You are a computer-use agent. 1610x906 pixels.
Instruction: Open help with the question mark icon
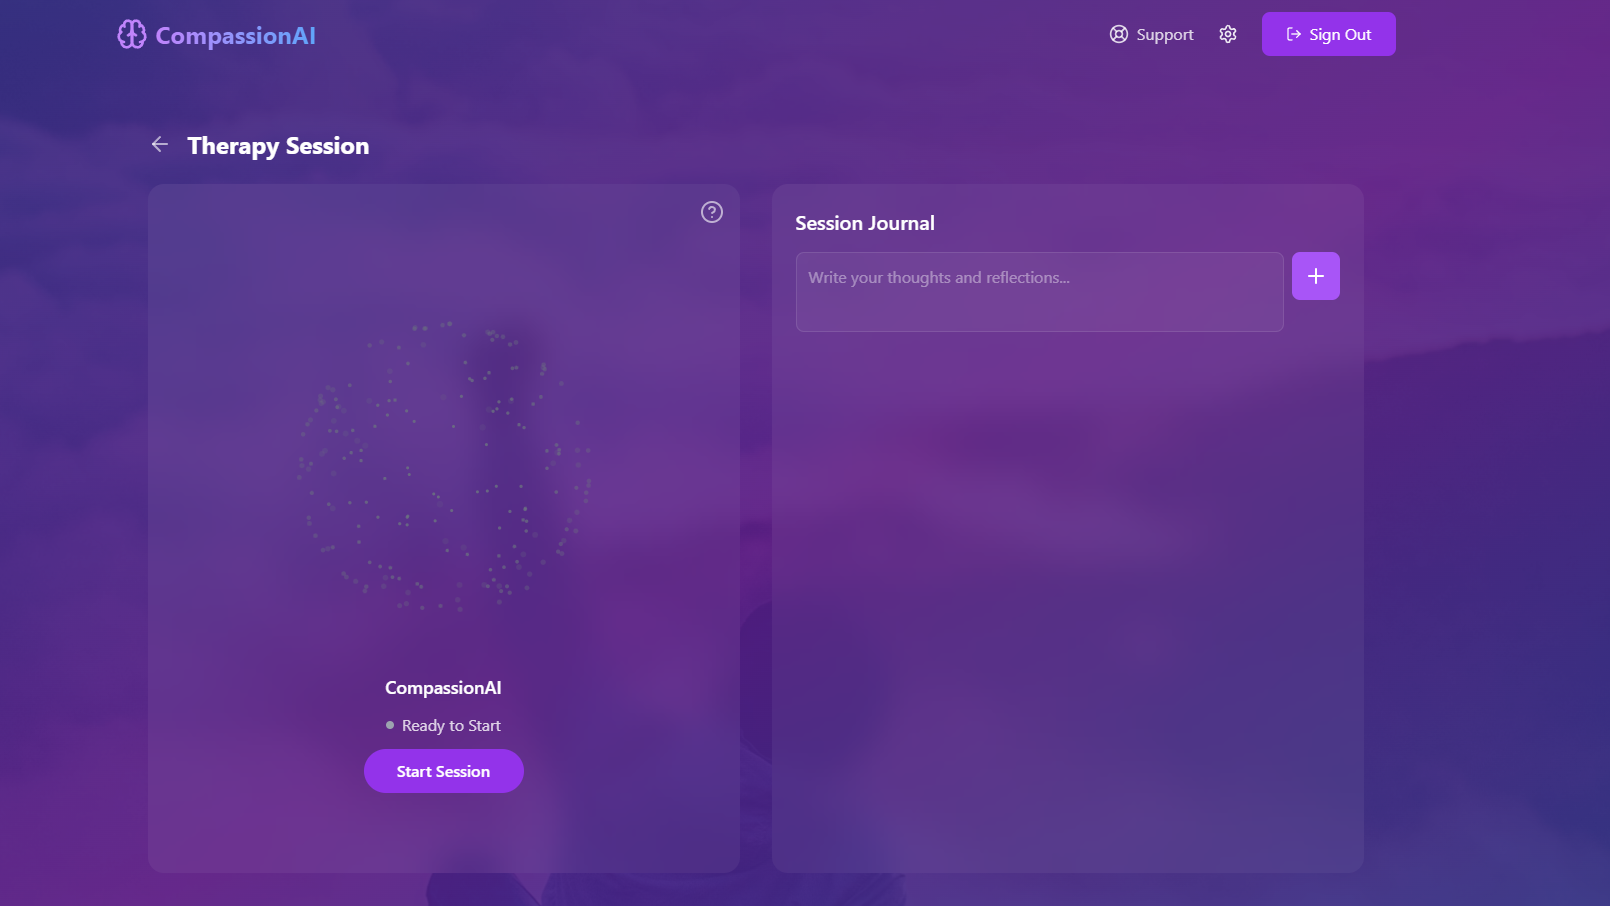(x=712, y=212)
